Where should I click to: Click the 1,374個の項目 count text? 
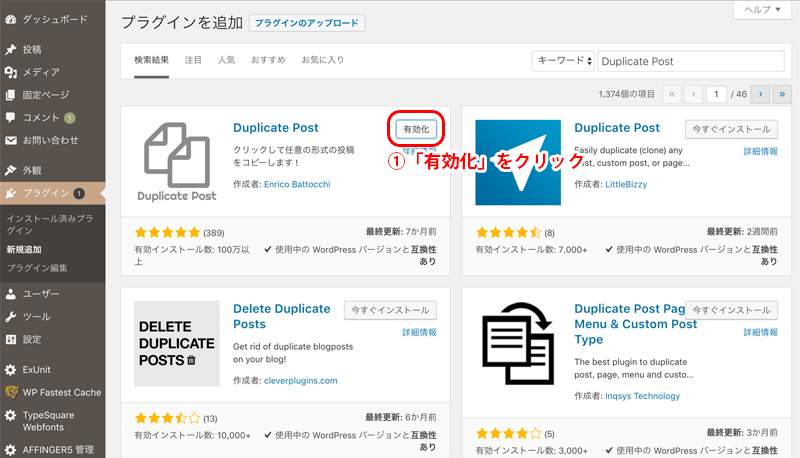pyautogui.click(x=627, y=94)
